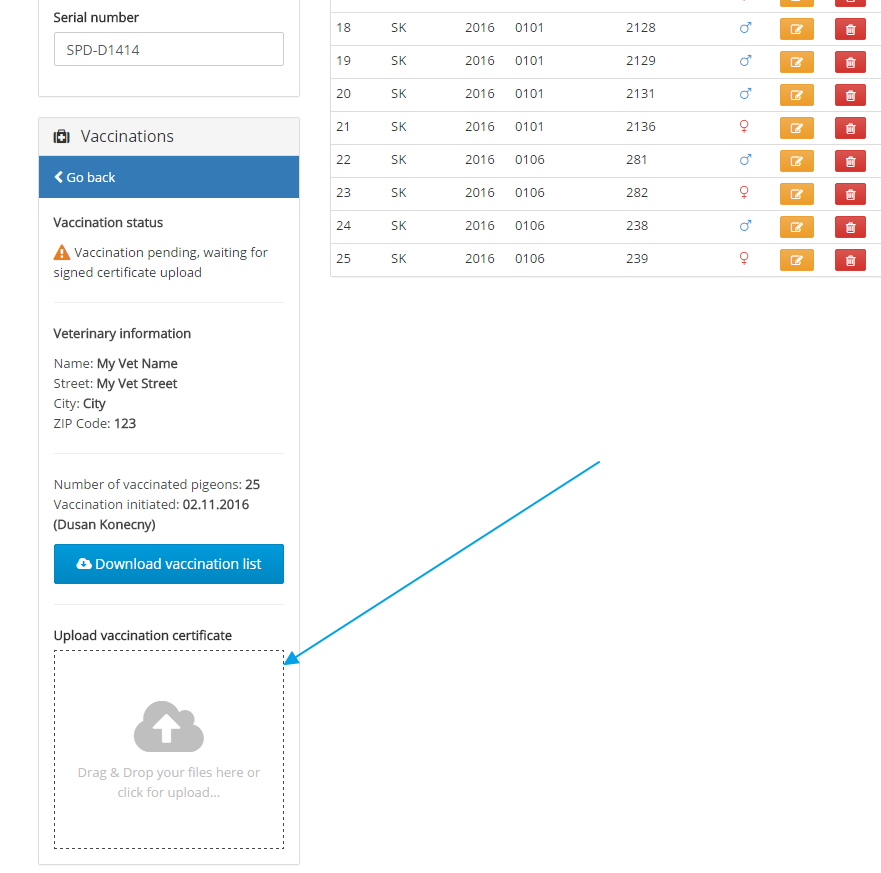The height and width of the screenshot is (873, 881).
Task: Open edit for pigeon row 23
Action: [796, 194]
